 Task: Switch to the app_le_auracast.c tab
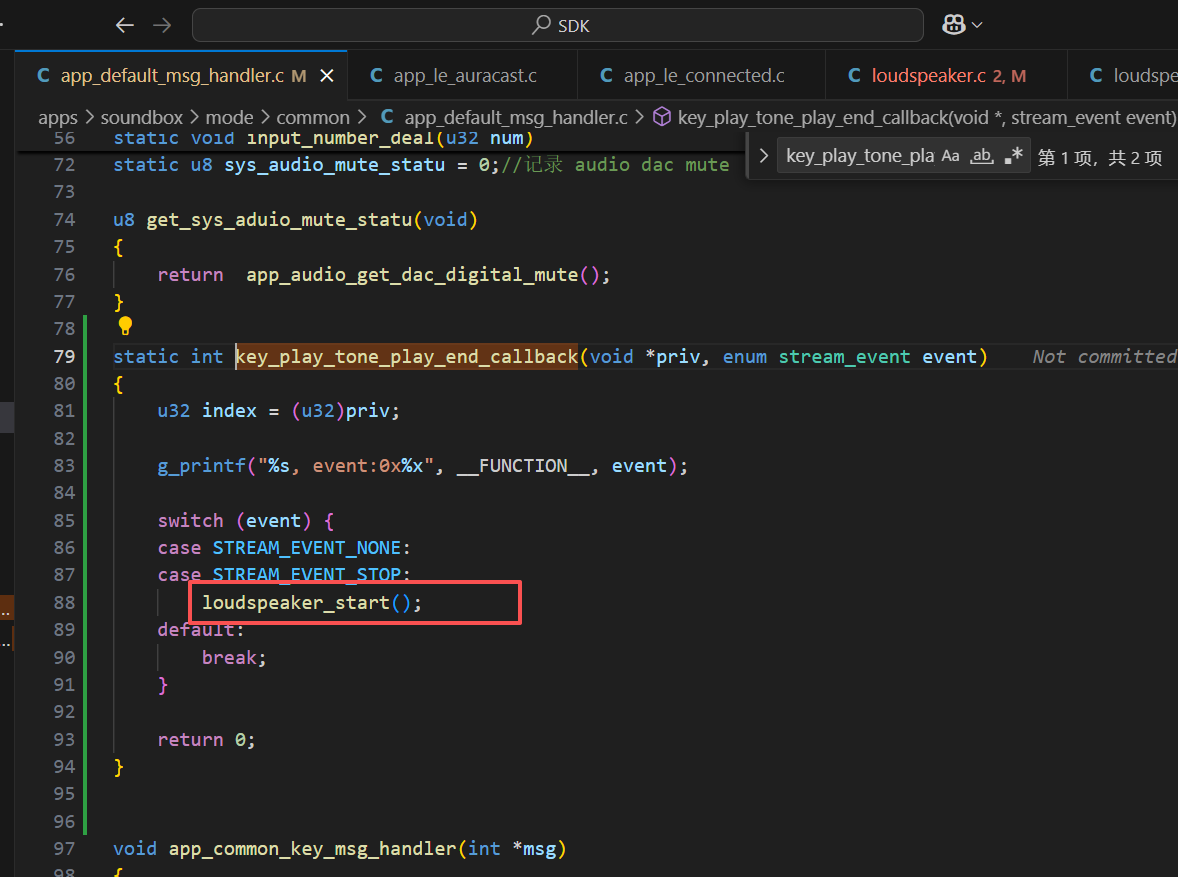[463, 76]
